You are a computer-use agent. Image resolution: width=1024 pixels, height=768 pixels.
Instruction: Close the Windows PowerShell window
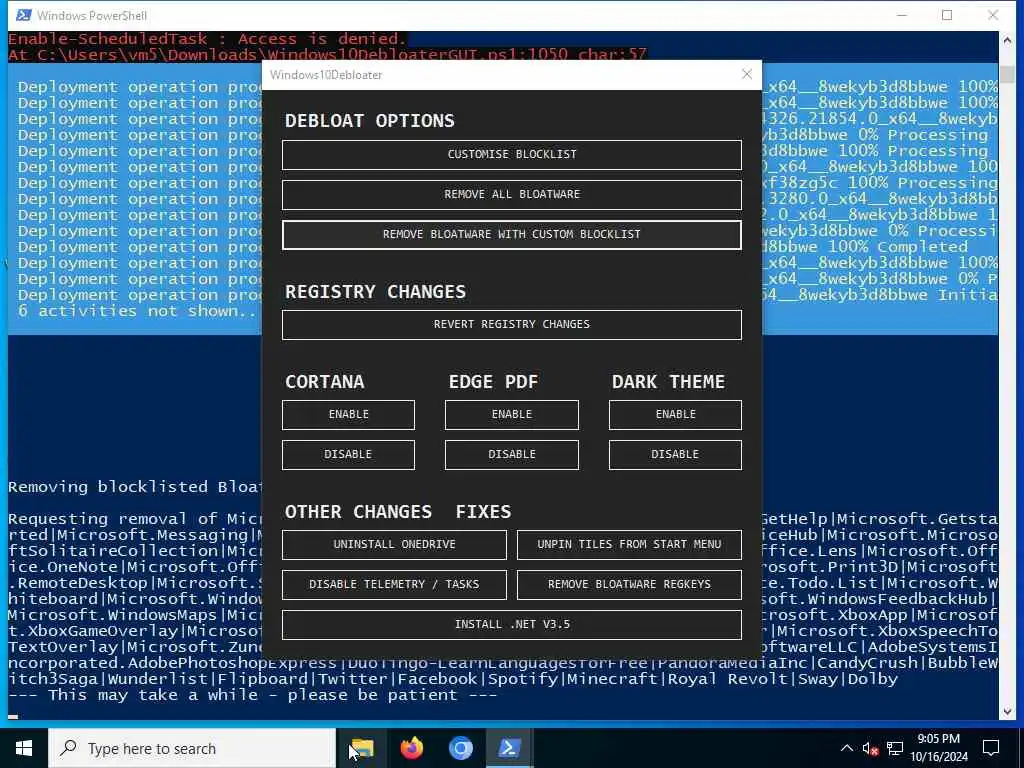pos(993,15)
